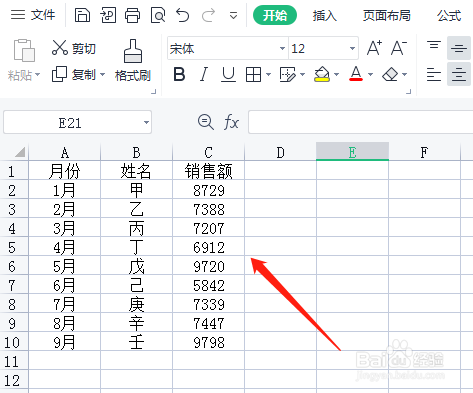Expand the 复制 dropdown arrow
Image resolution: width=473 pixels, height=393 pixels.
click(102, 74)
